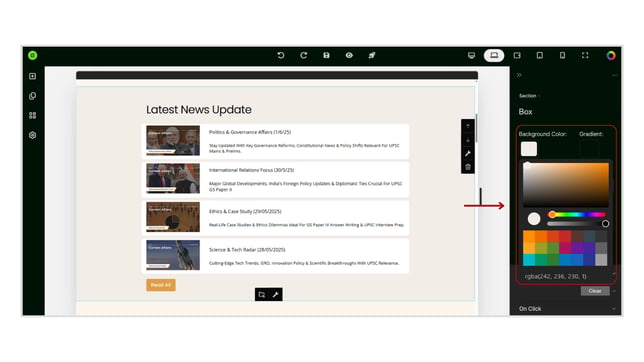The width and height of the screenshot is (644, 362).
Task: Click the chevron beside the Clear button
Action: pyautogui.click(x=614, y=291)
